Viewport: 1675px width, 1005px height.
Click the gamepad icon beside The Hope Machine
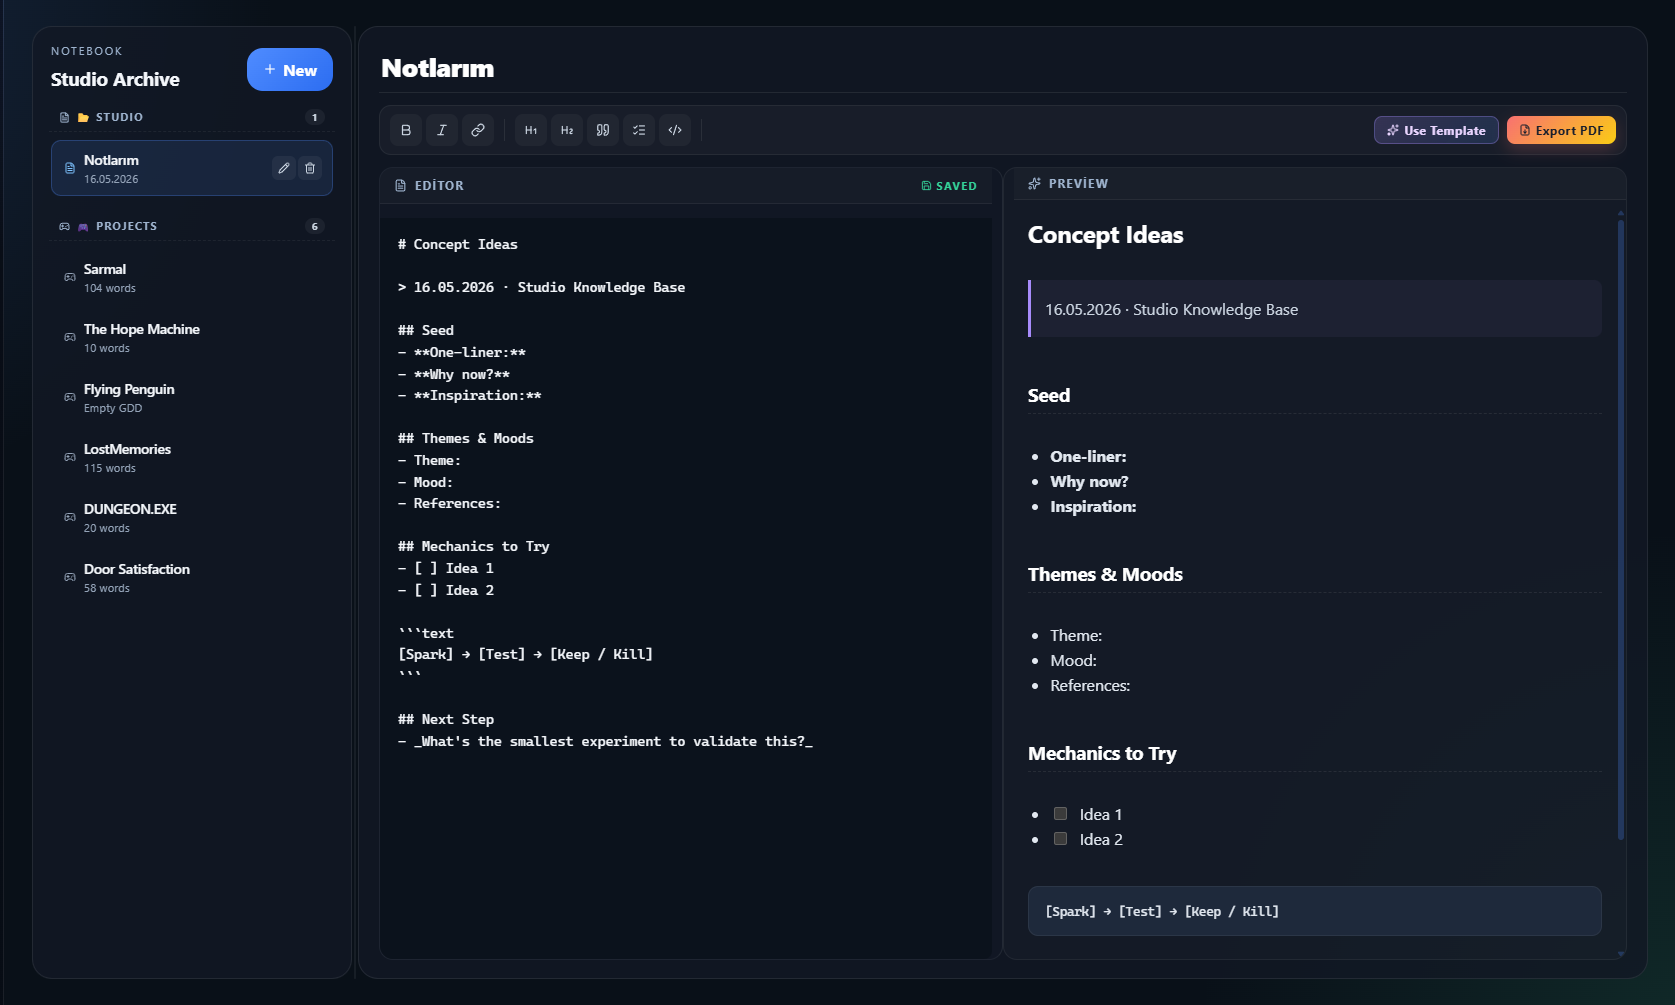(x=70, y=337)
